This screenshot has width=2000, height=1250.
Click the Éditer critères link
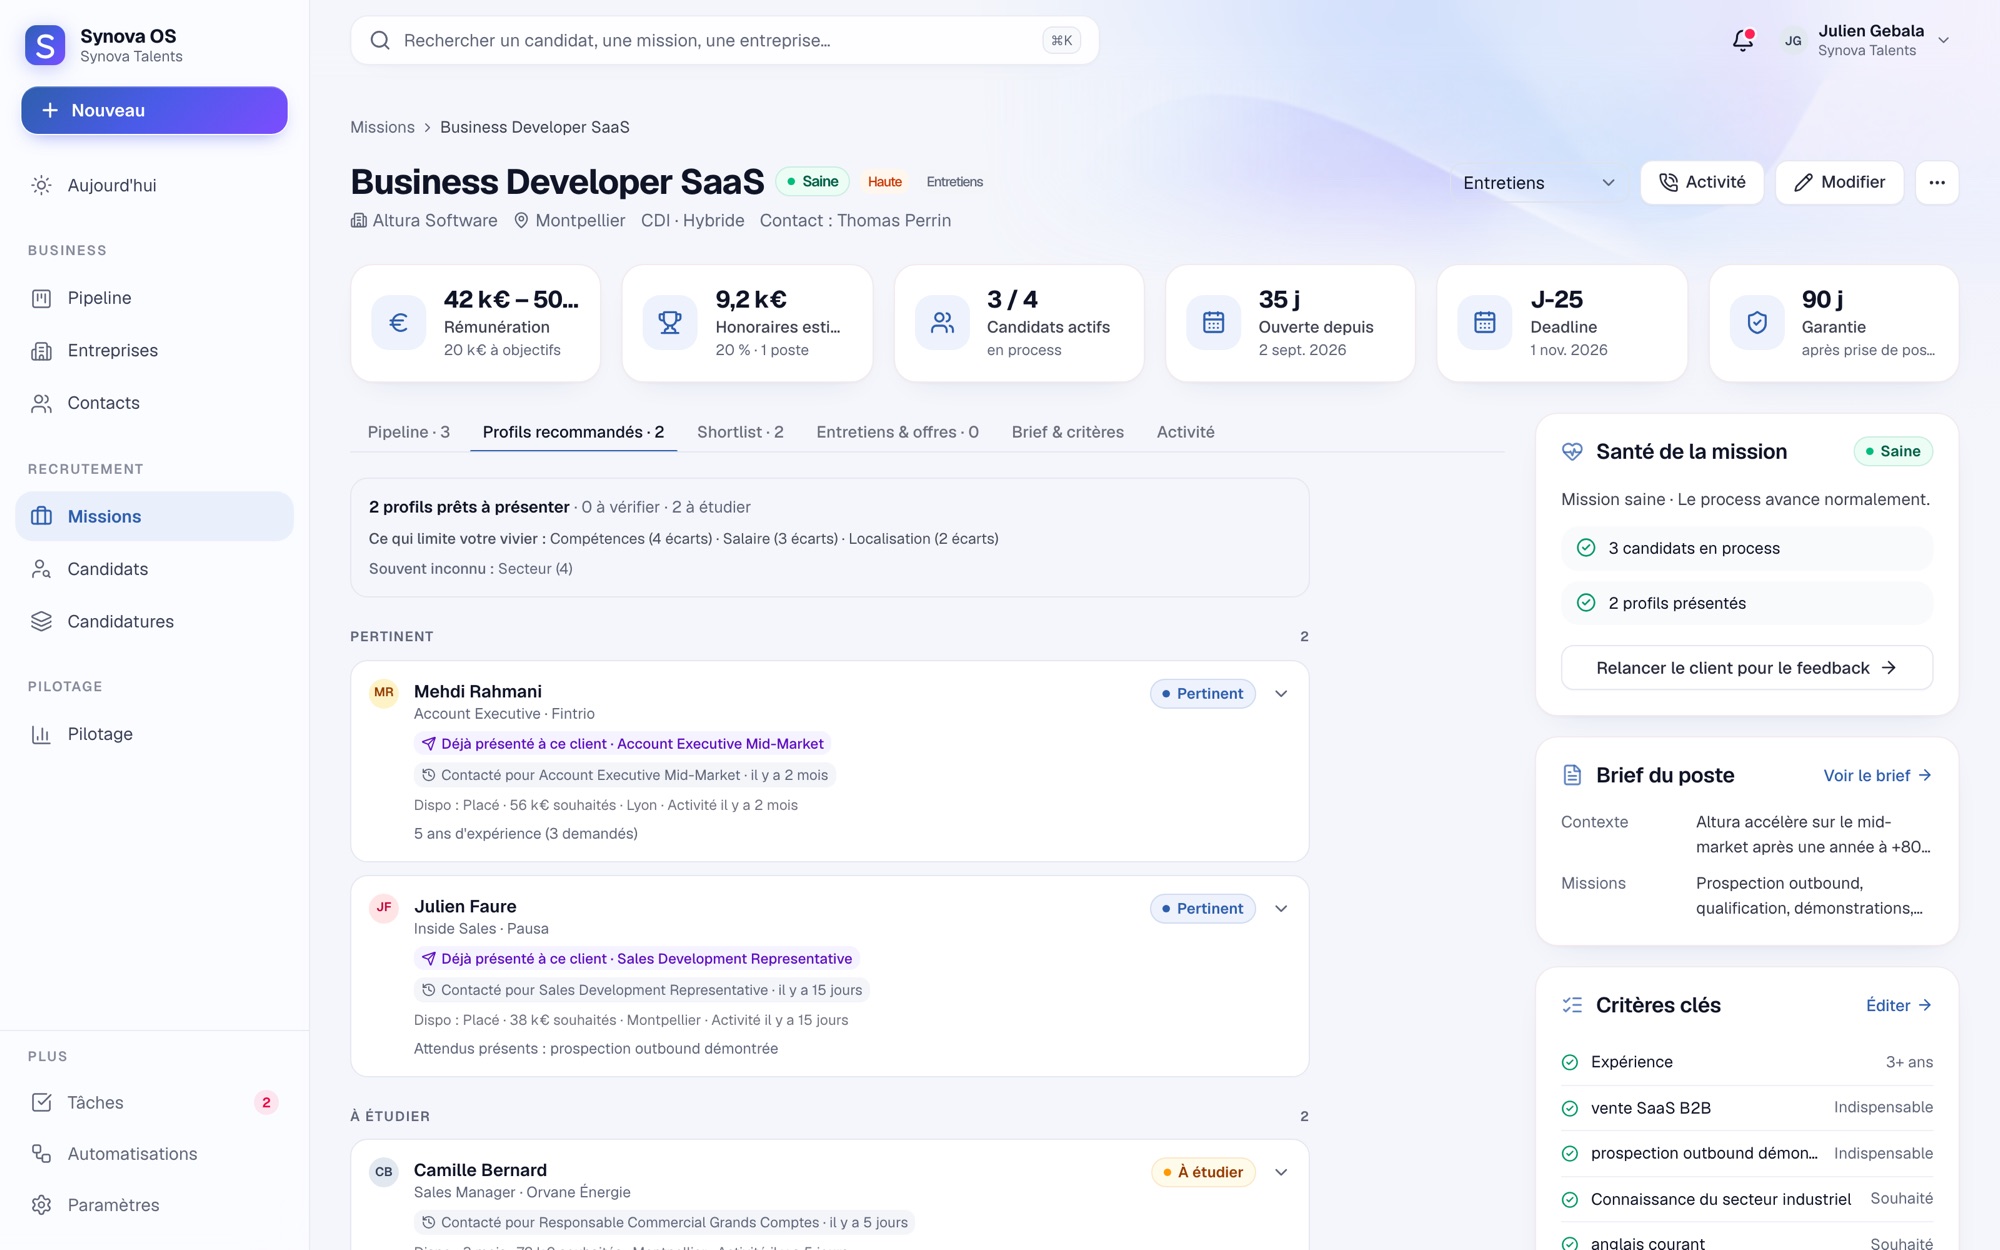tap(1898, 1006)
